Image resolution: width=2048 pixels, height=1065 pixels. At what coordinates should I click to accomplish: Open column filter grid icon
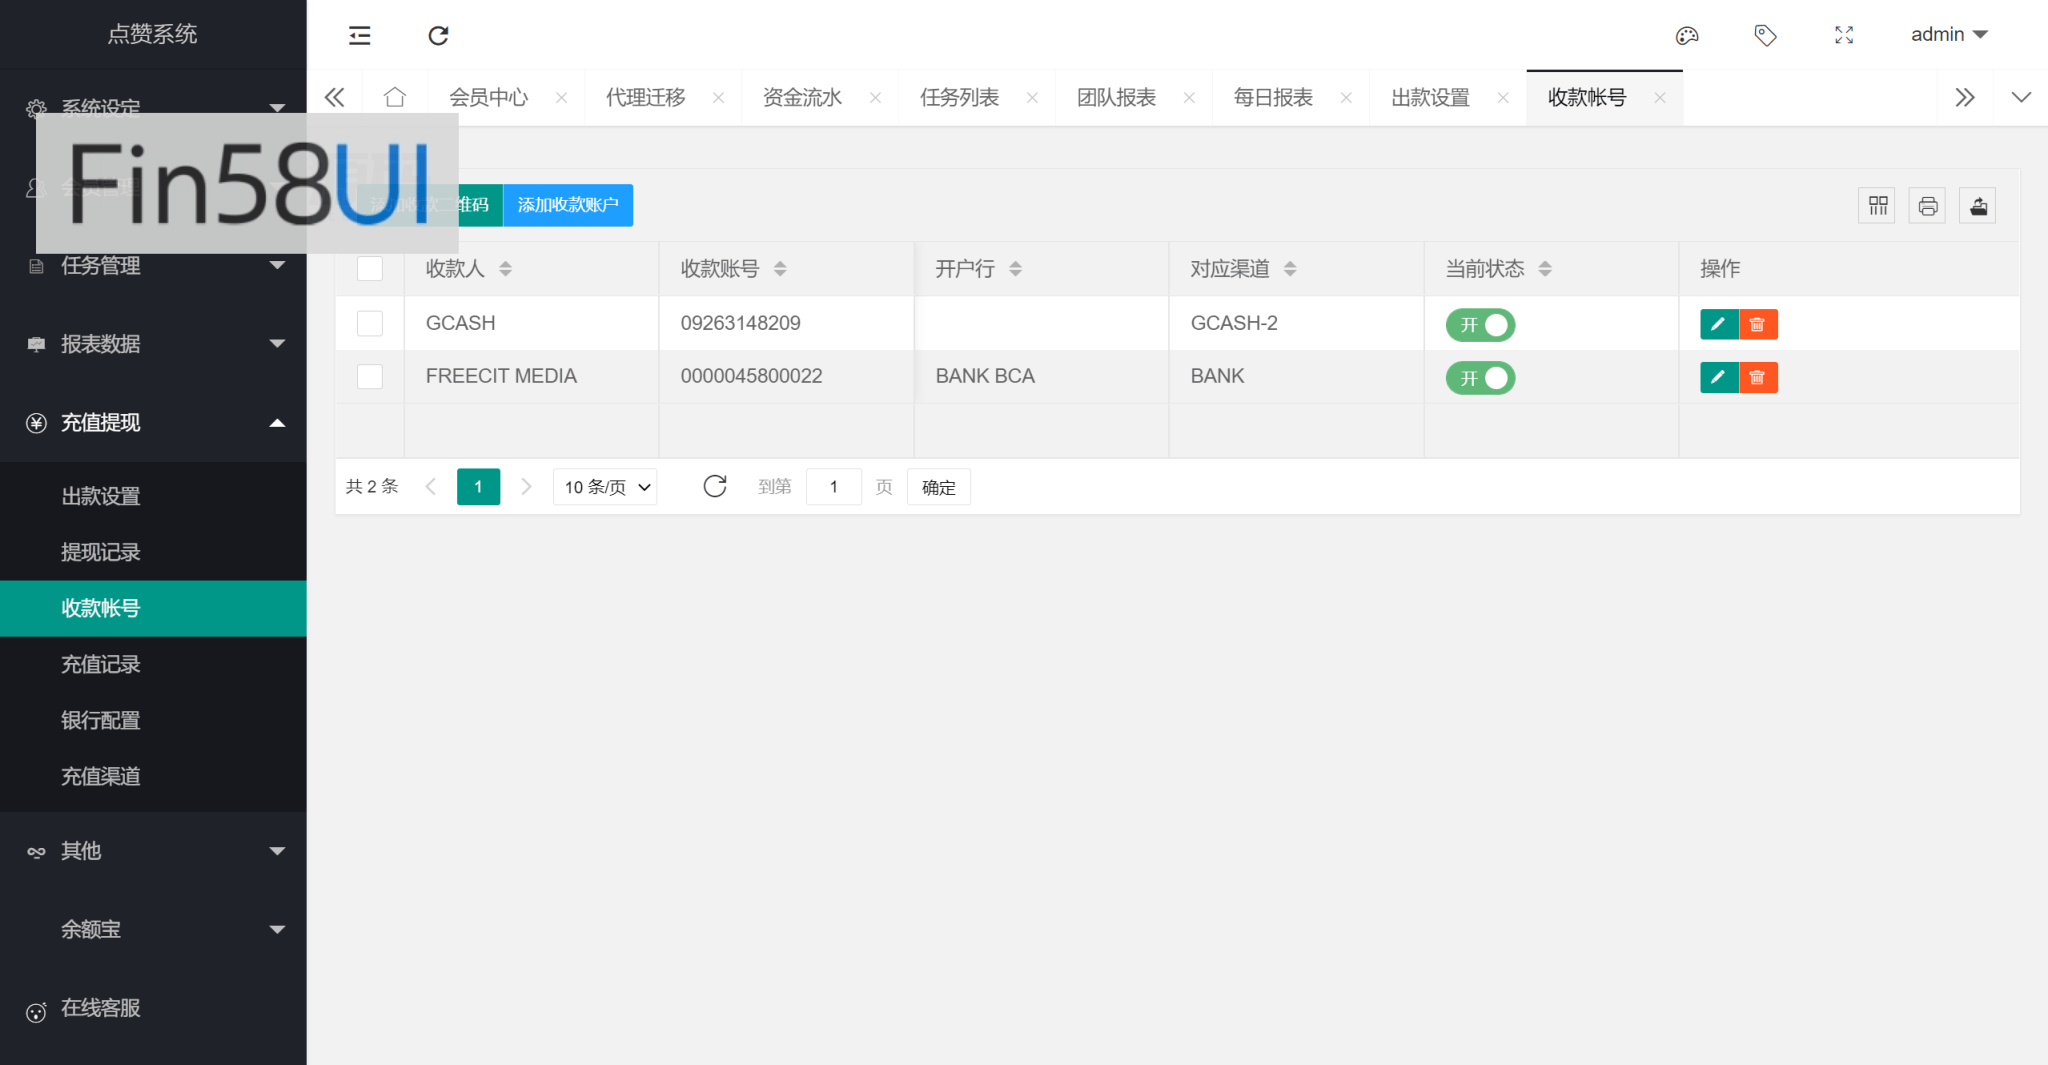[1877, 206]
